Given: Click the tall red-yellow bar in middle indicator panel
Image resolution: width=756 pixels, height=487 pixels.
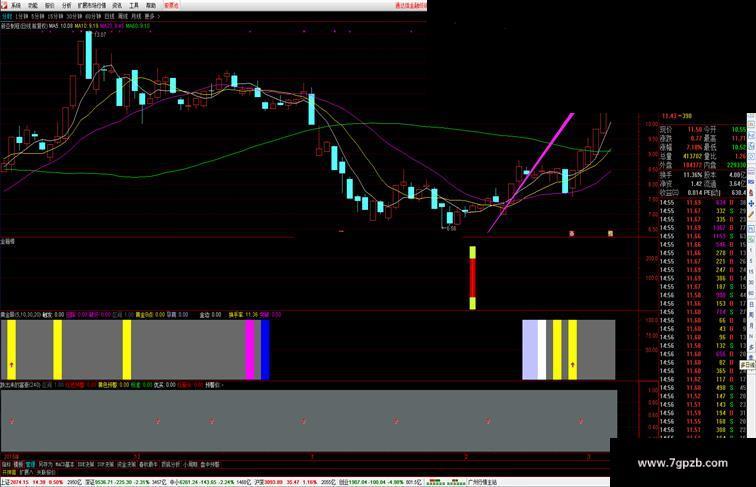Looking at the screenshot, I should [x=472, y=278].
